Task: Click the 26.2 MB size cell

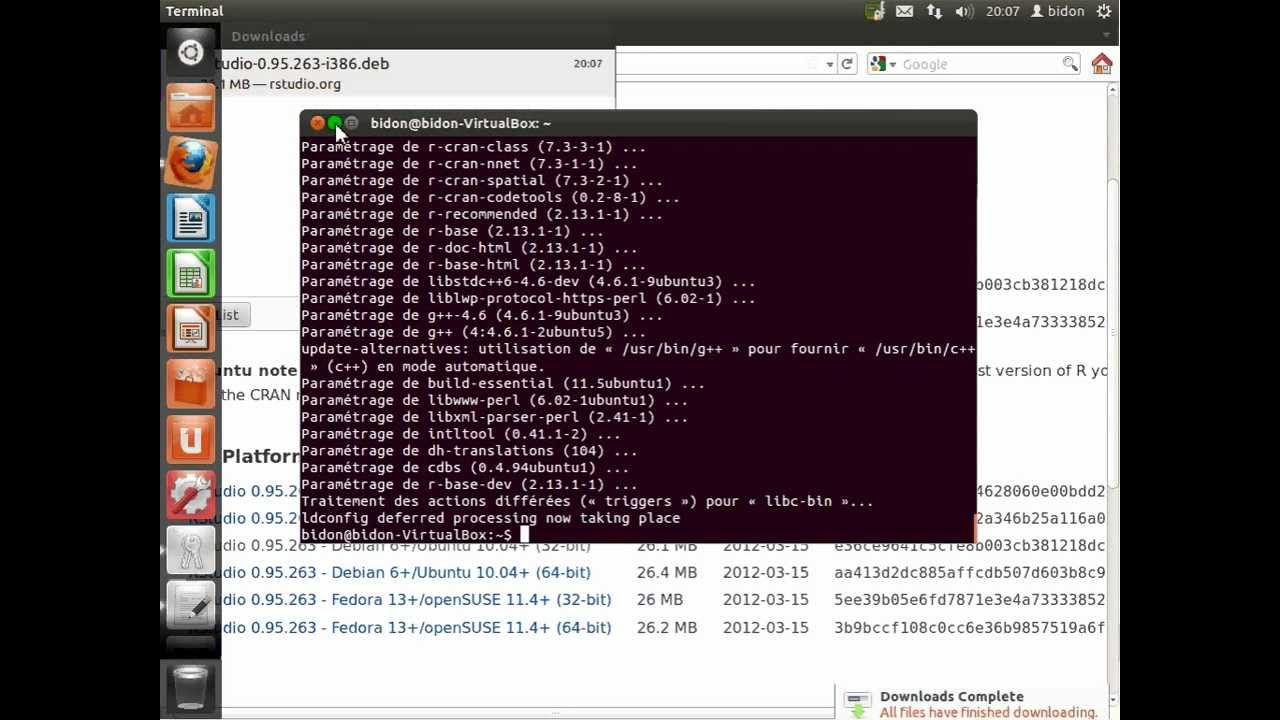Action: pos(667,627)
